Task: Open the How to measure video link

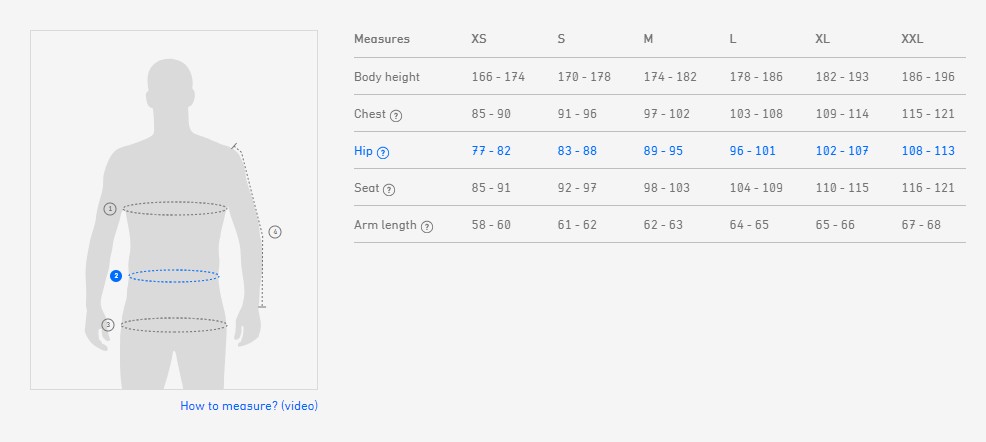Action: 249,406
